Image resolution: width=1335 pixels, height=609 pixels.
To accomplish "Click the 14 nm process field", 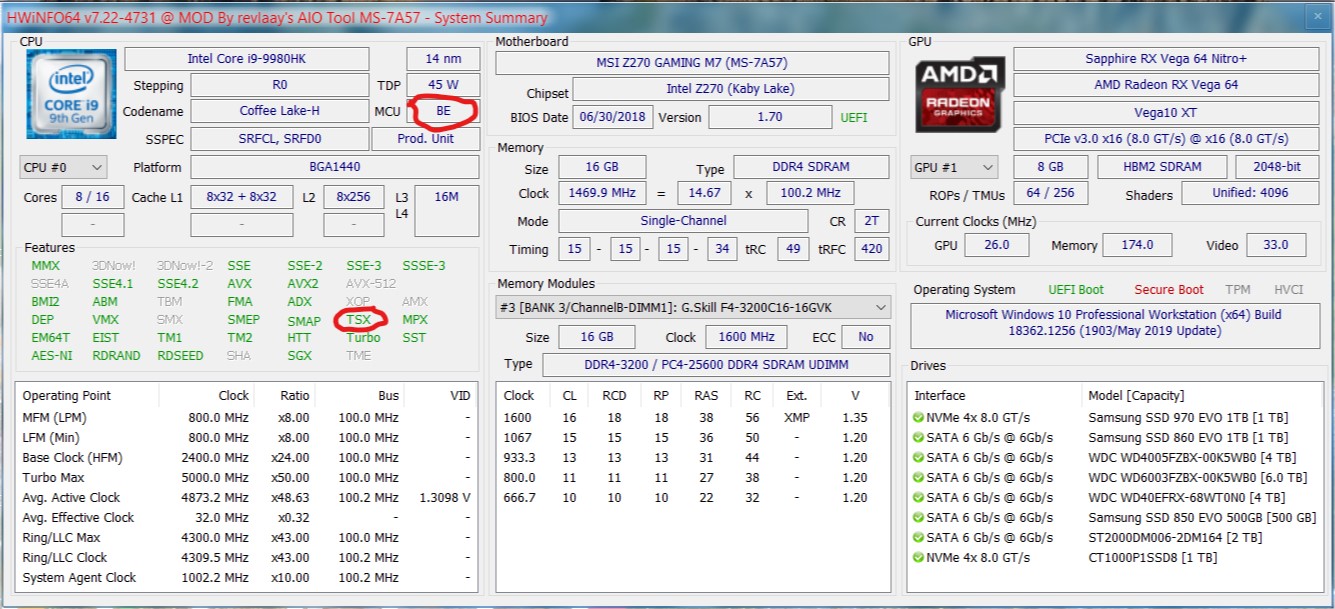I will tap(443, 59).
